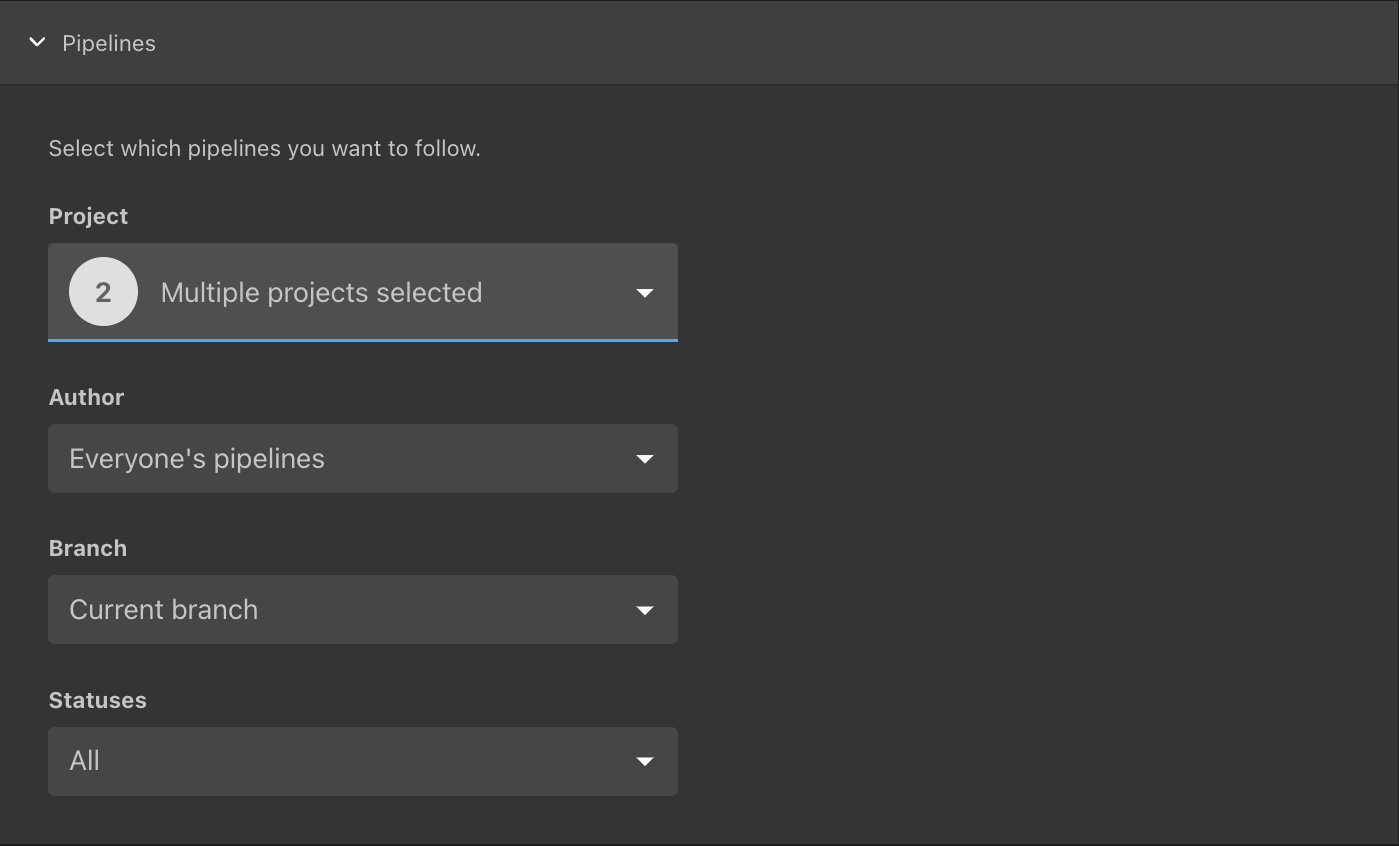Click the Project field label
Screen dimensions: 1399x846
pyautogui.click(x=88, y=216)
